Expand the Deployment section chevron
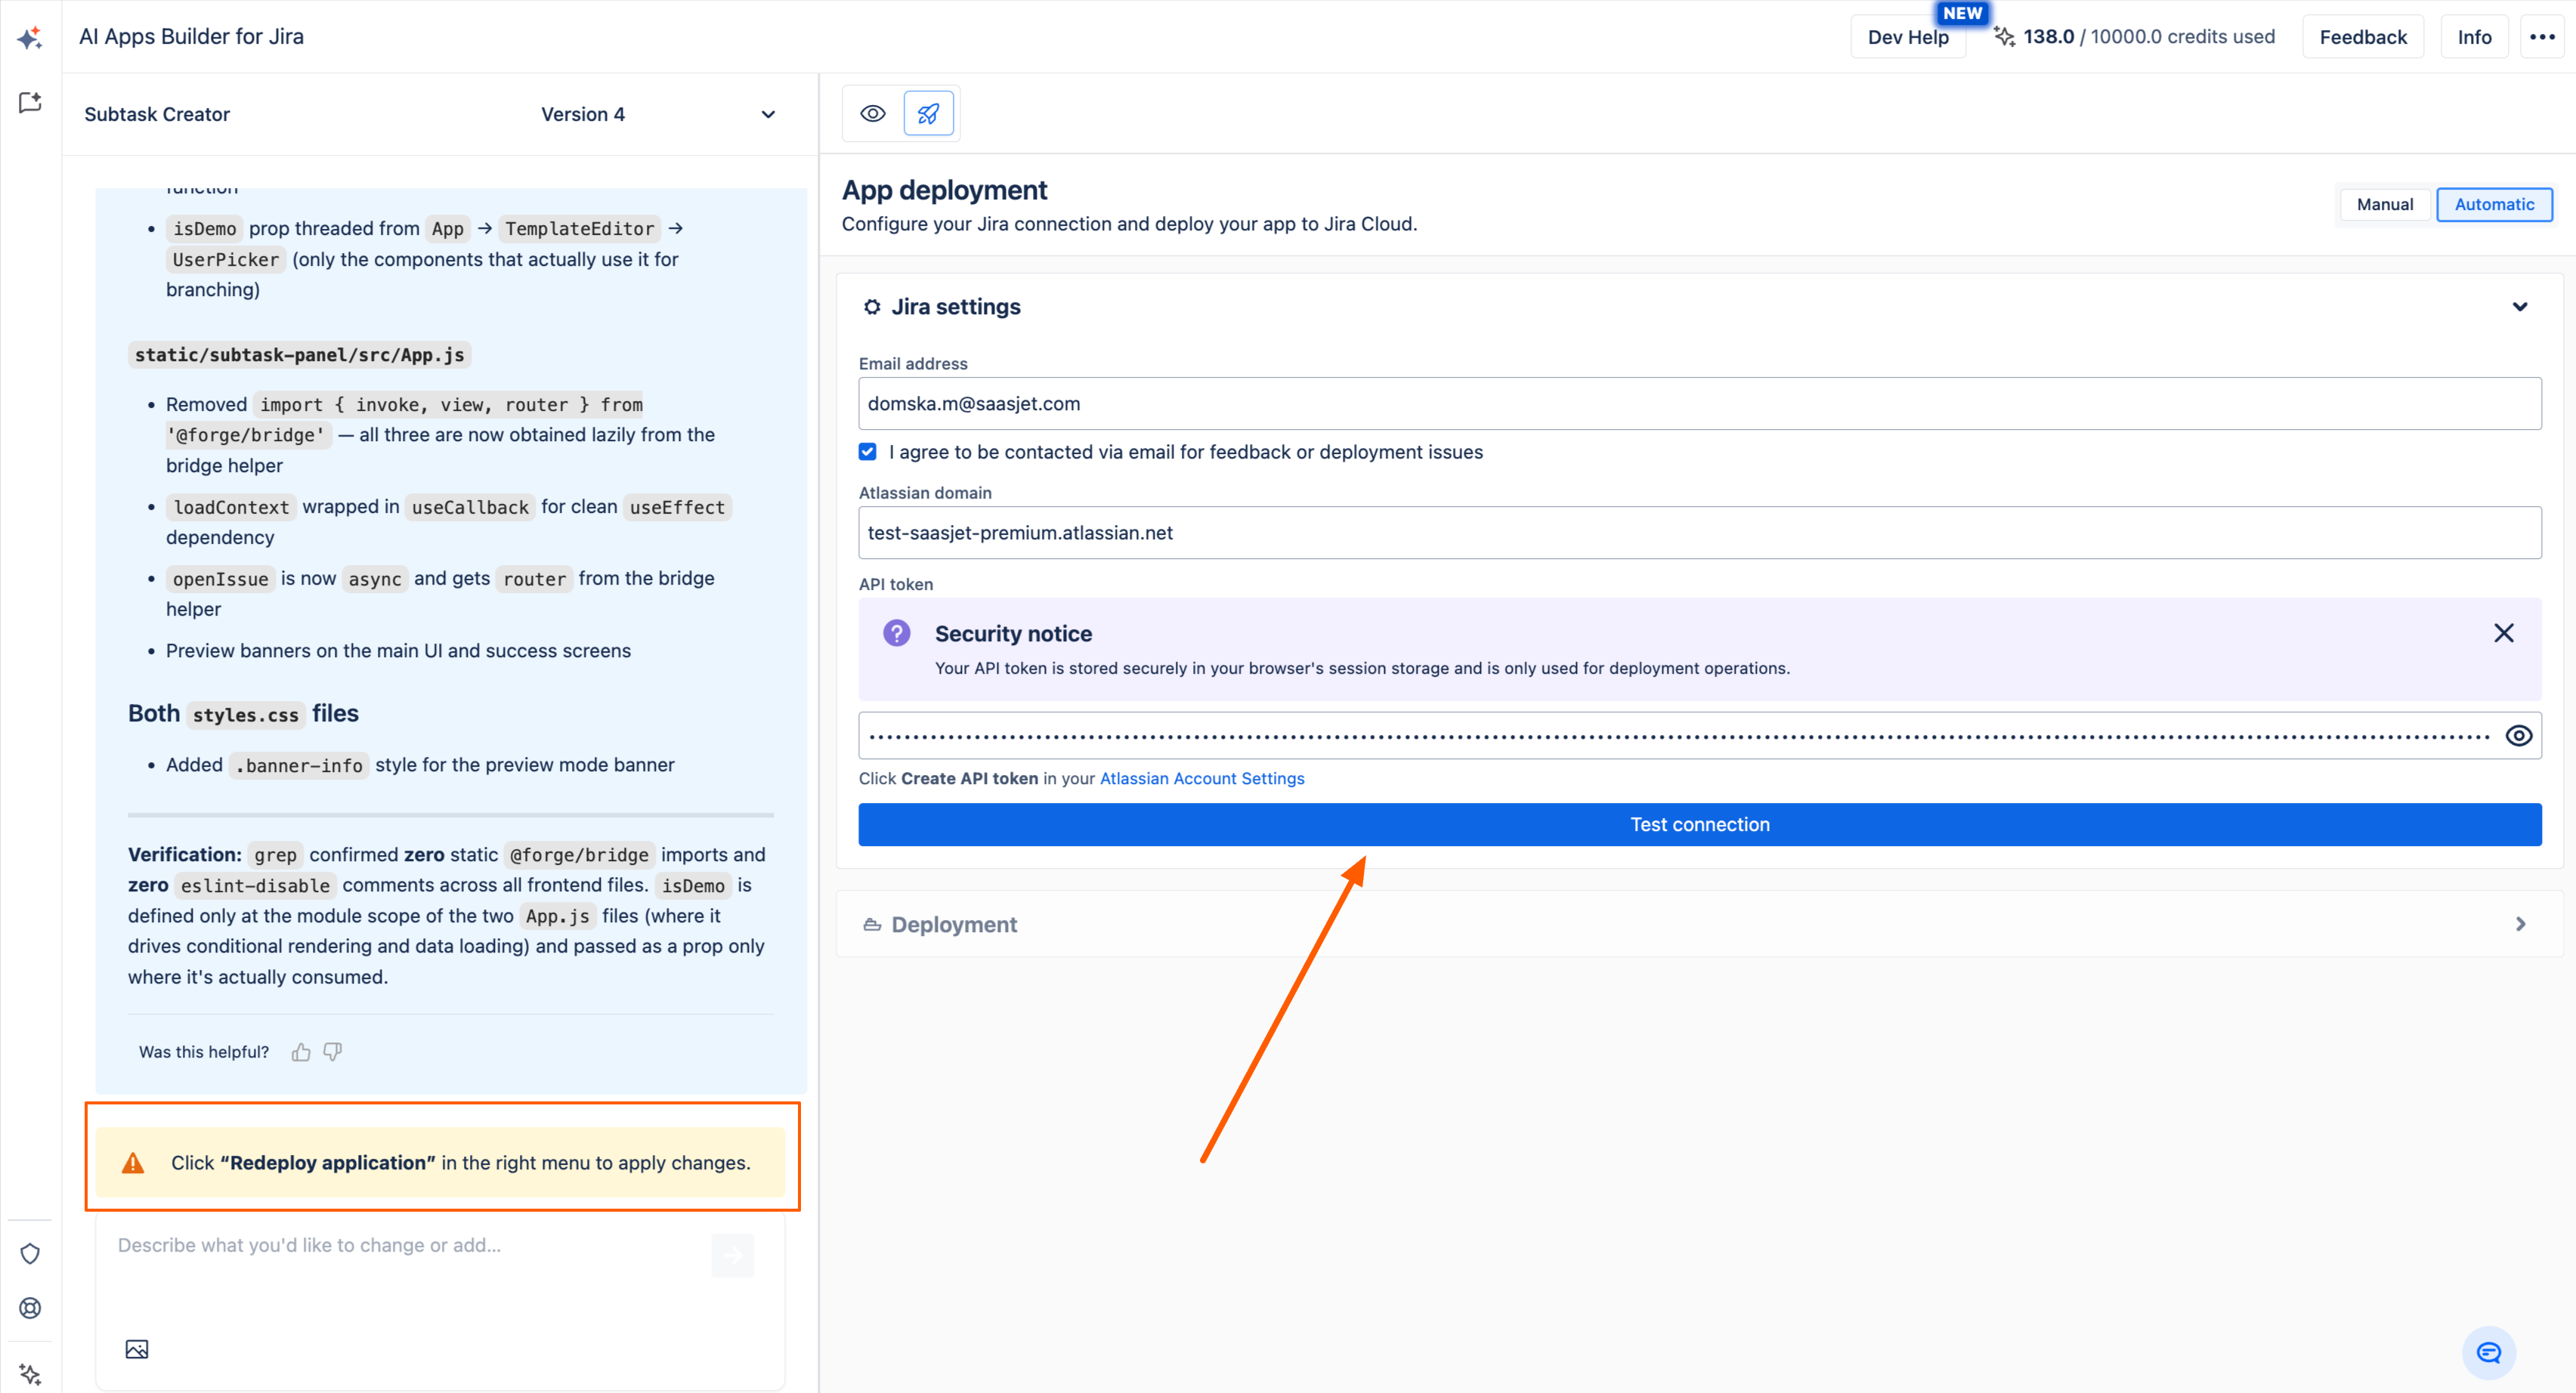2576x1393 pixels. click(2520, 925)
